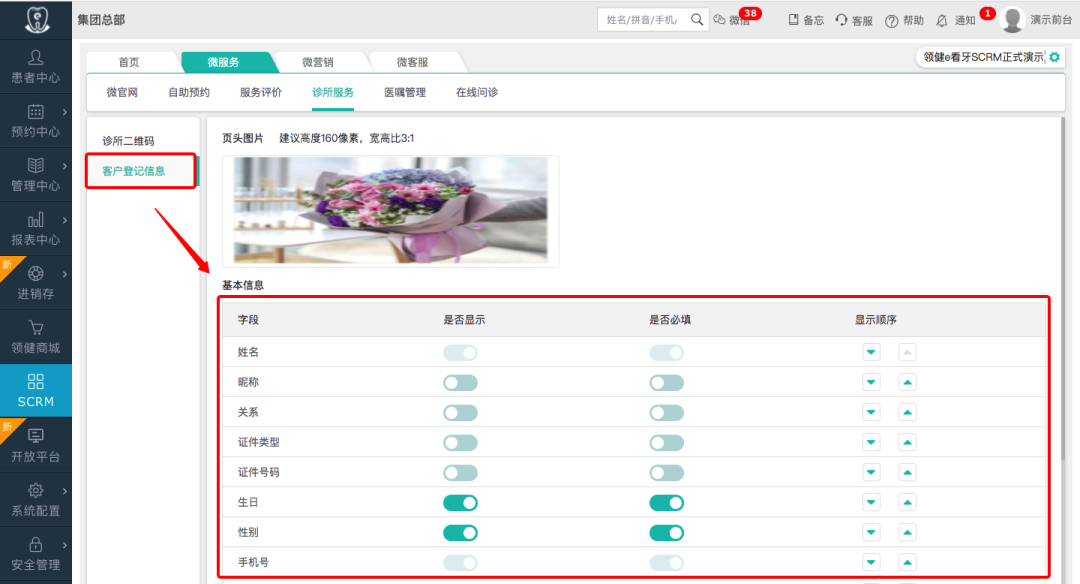Open 预约中心 calendar icon
This screenshot has width=1080, height=584.
[36, 112]
